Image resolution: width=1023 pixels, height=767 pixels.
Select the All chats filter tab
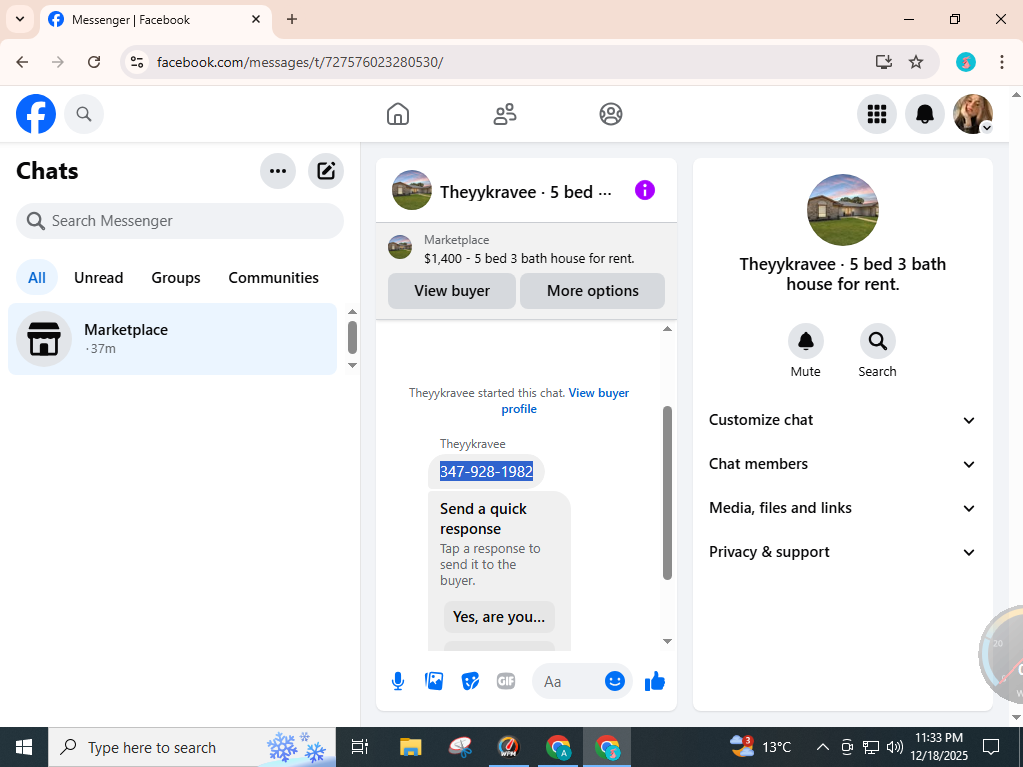tap(37, 278)
